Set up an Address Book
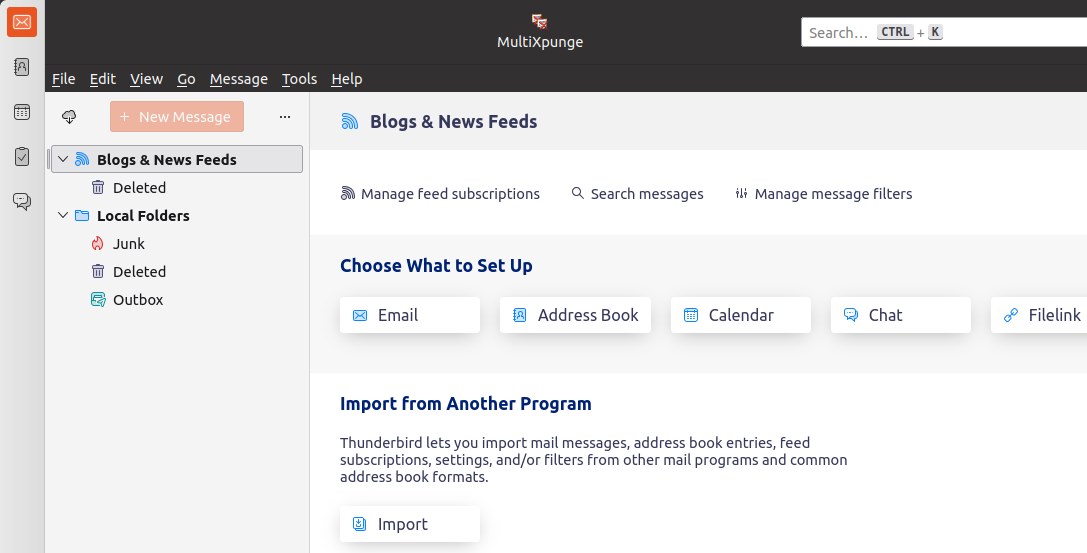 pos(575,315)
